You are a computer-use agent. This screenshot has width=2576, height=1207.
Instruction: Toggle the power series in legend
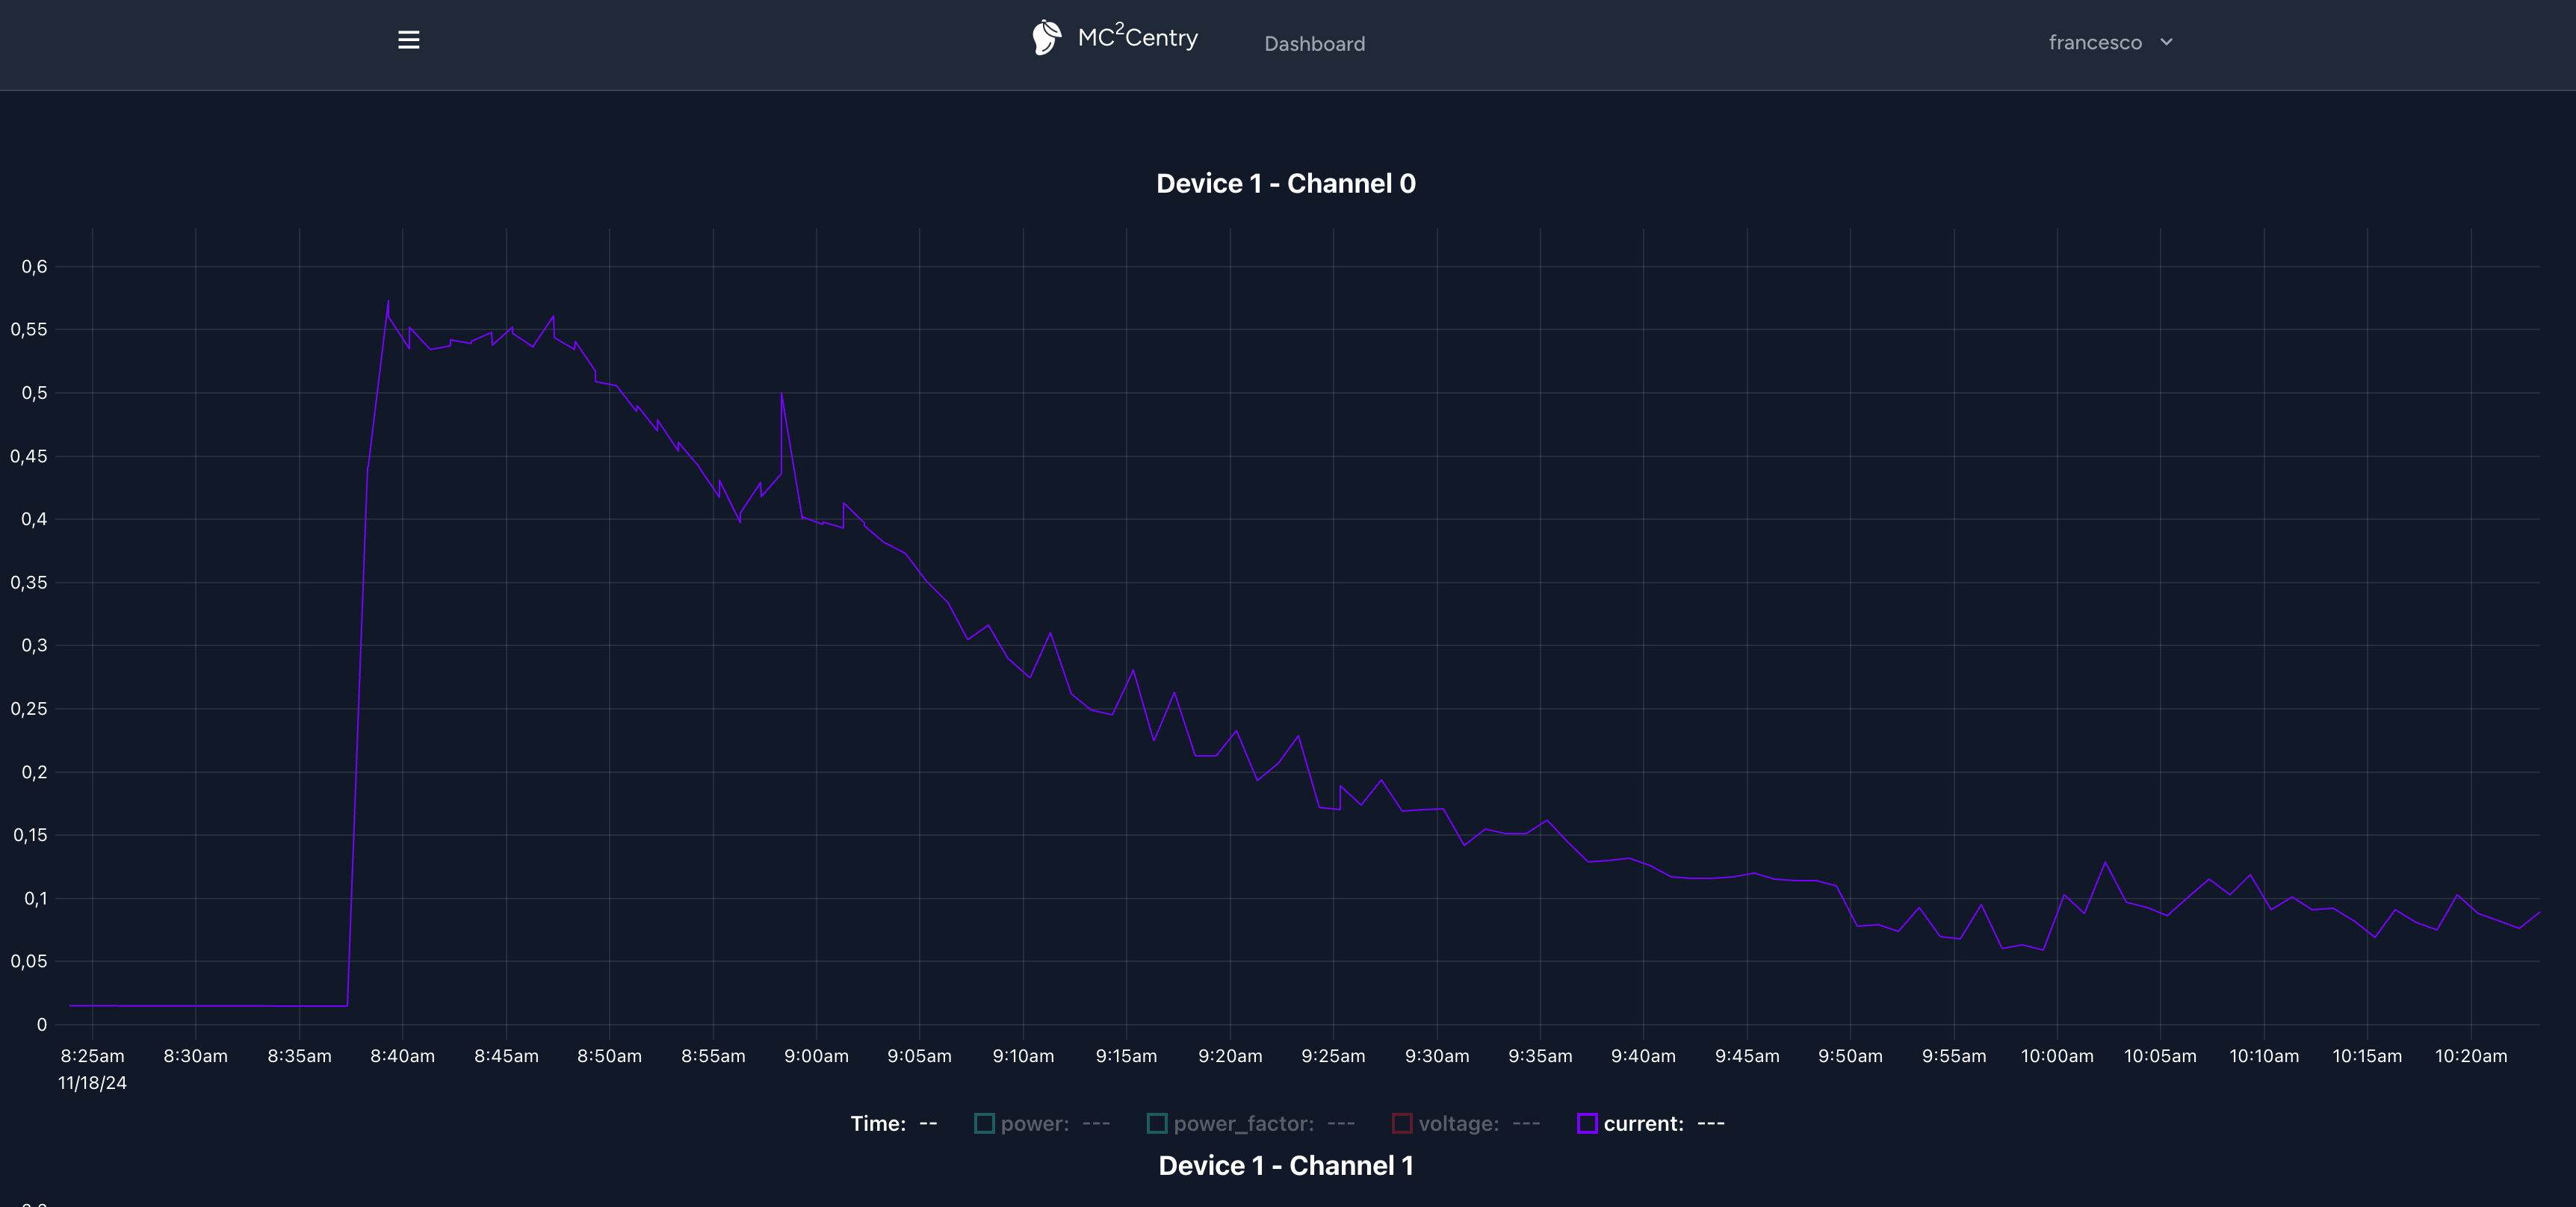pos(984,1123)
